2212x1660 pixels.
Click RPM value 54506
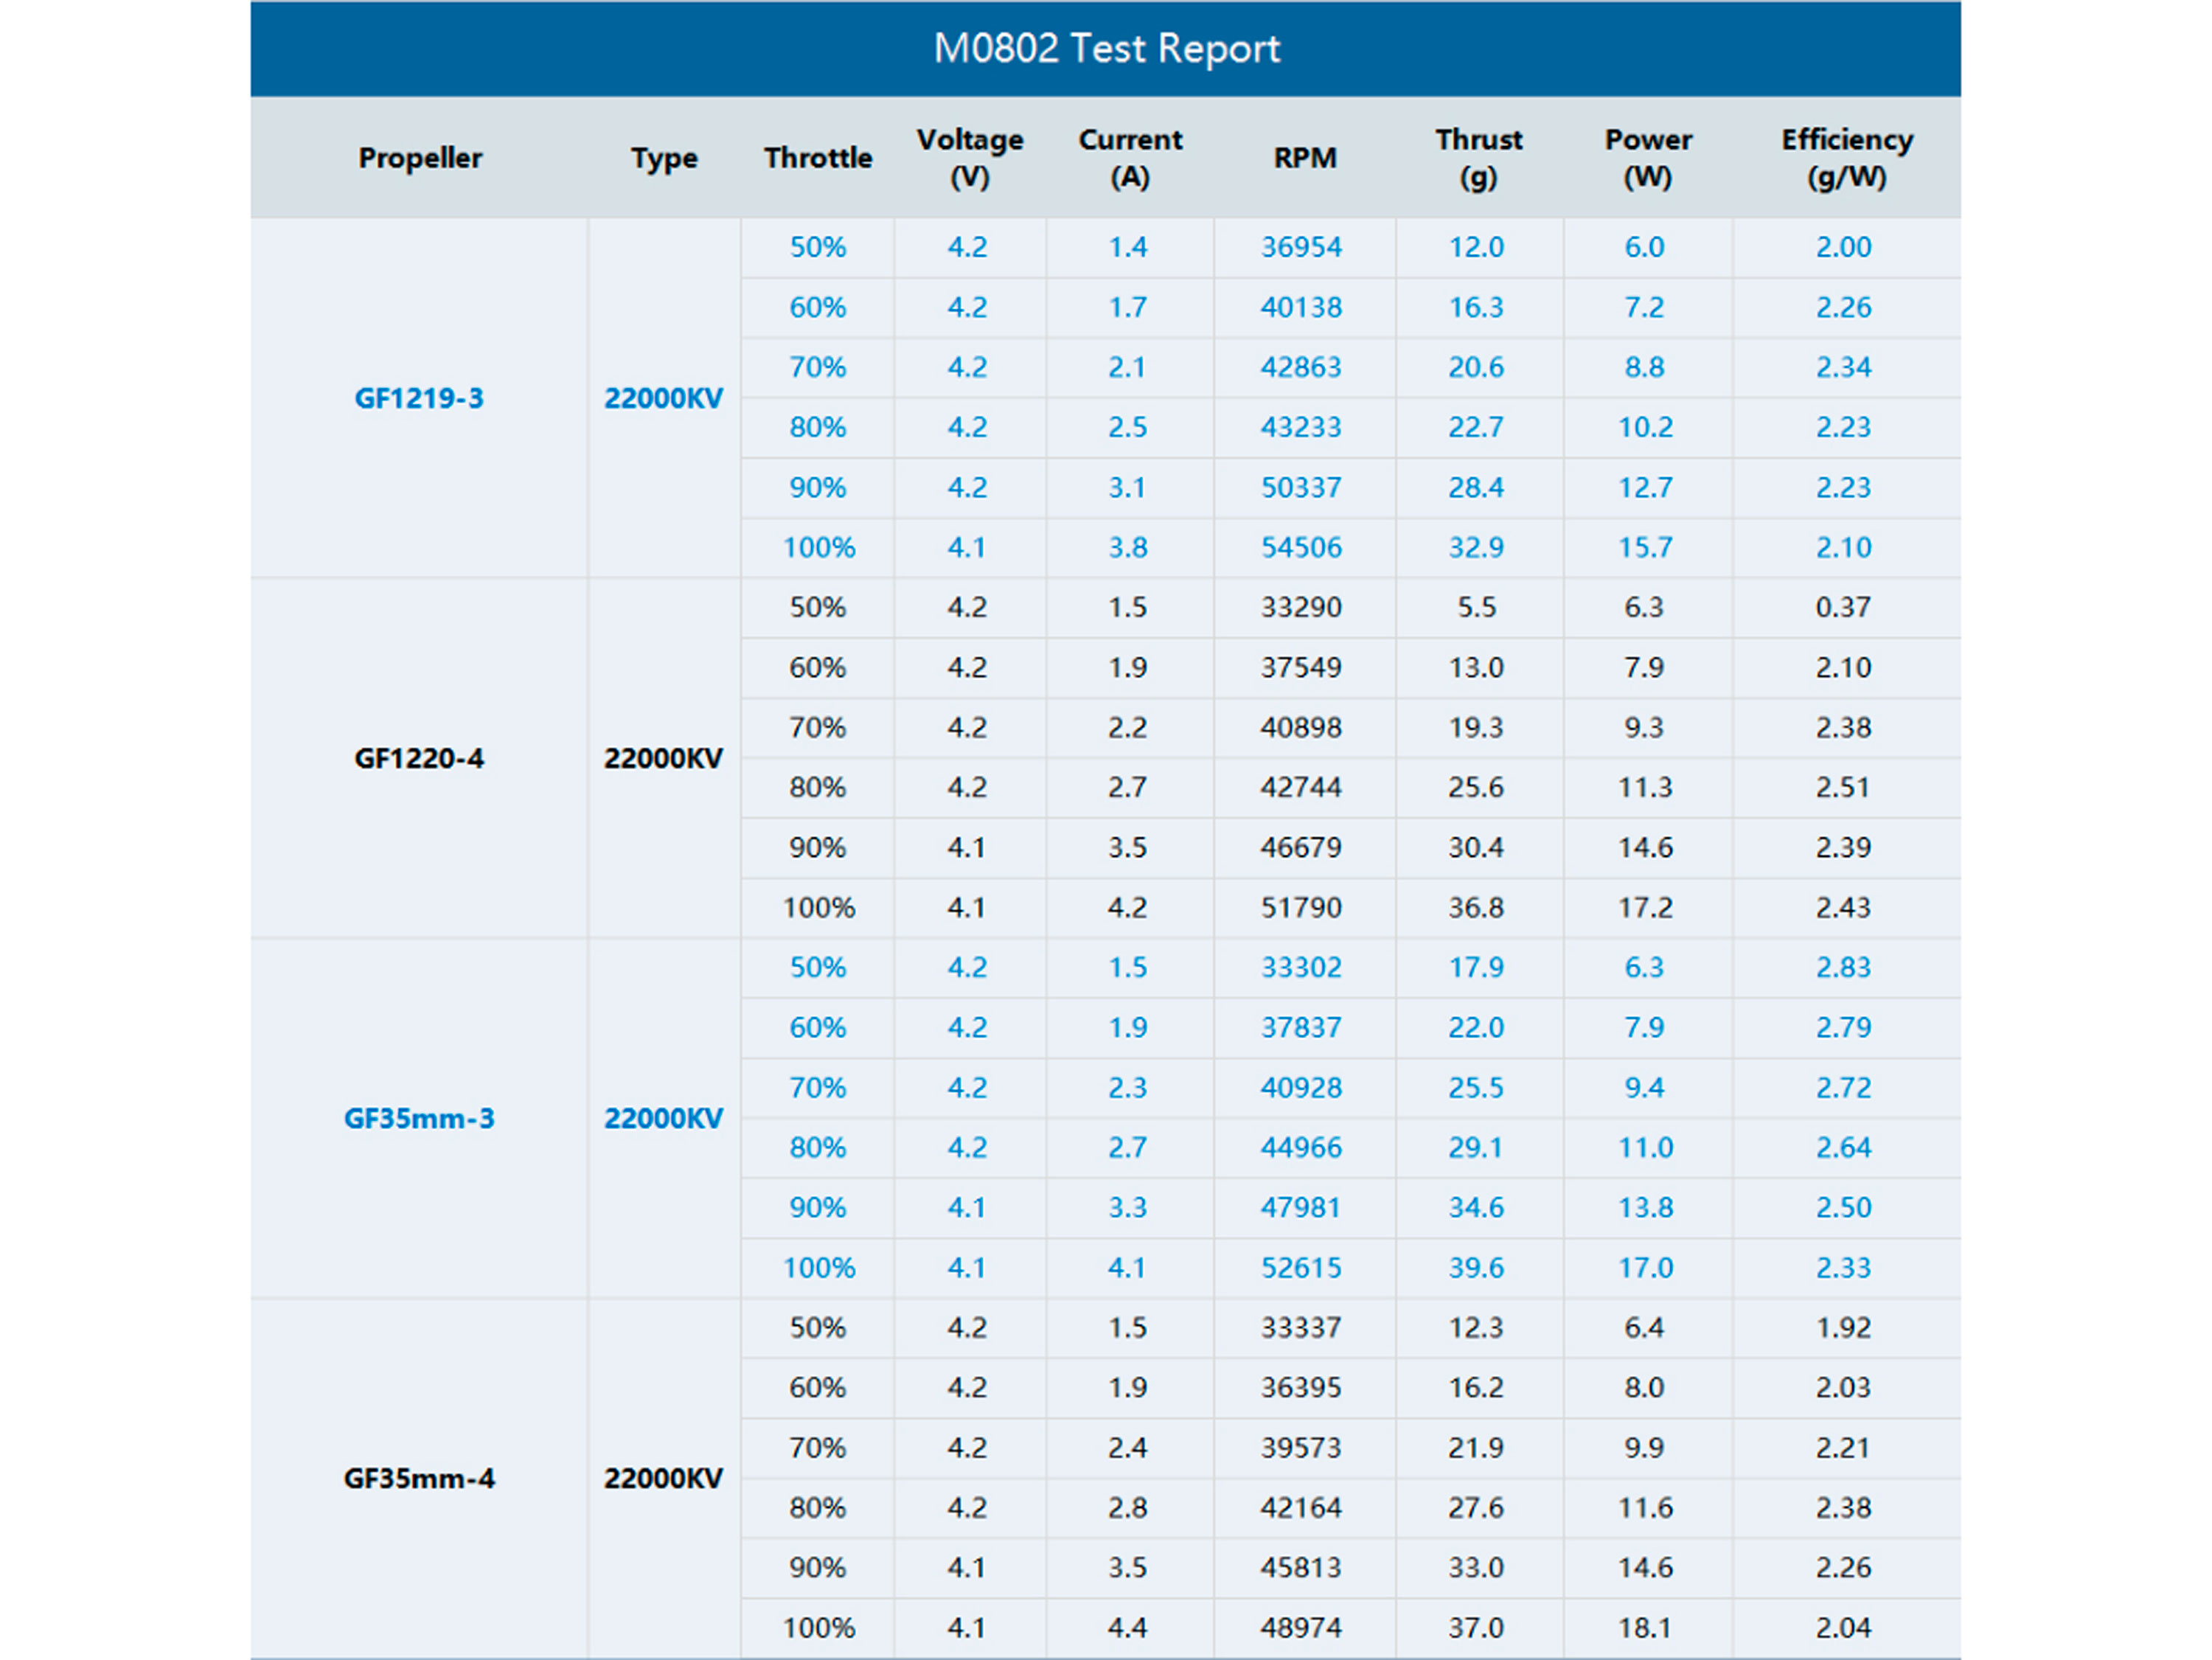(1301, 547)
